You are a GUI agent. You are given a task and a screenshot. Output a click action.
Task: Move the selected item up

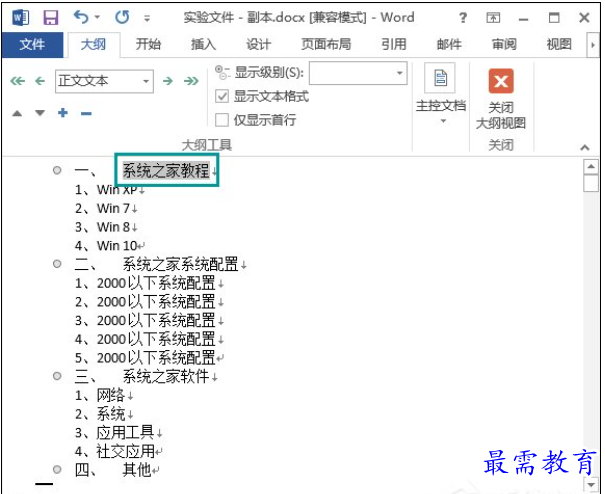(x=17, y=113)
